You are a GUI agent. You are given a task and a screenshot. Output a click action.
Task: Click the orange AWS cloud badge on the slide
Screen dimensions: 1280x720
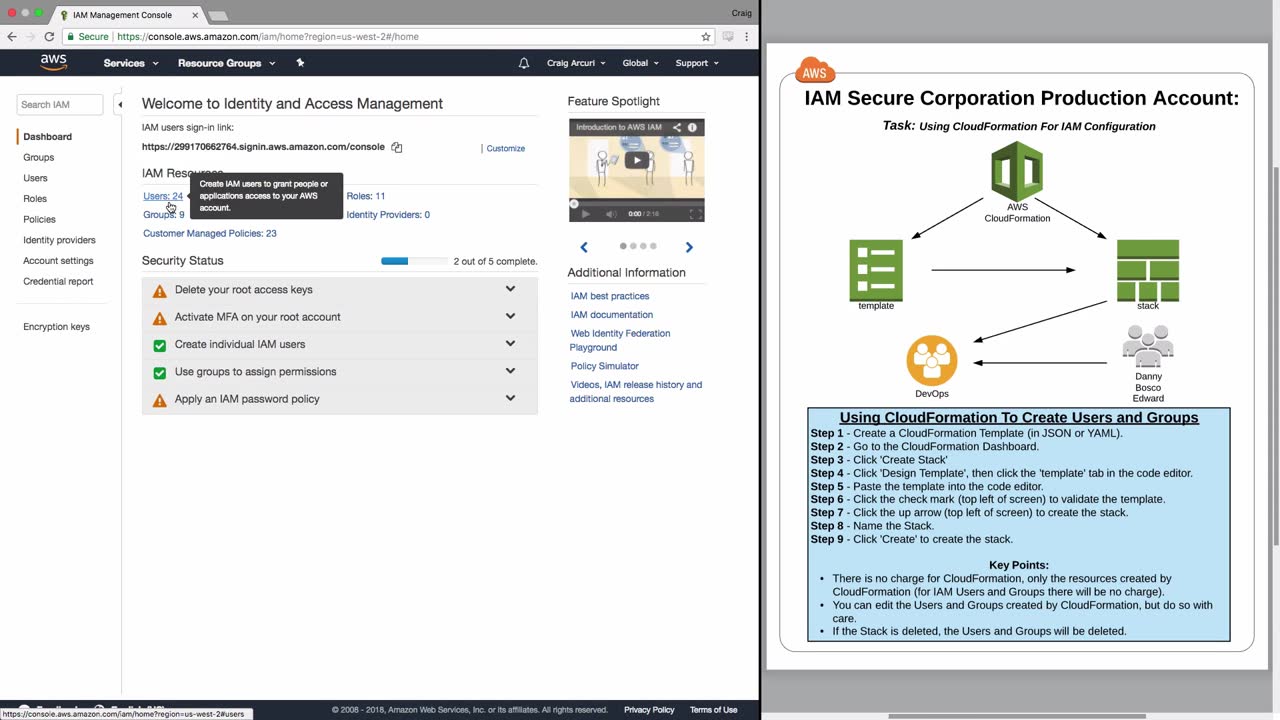point(815,72)
